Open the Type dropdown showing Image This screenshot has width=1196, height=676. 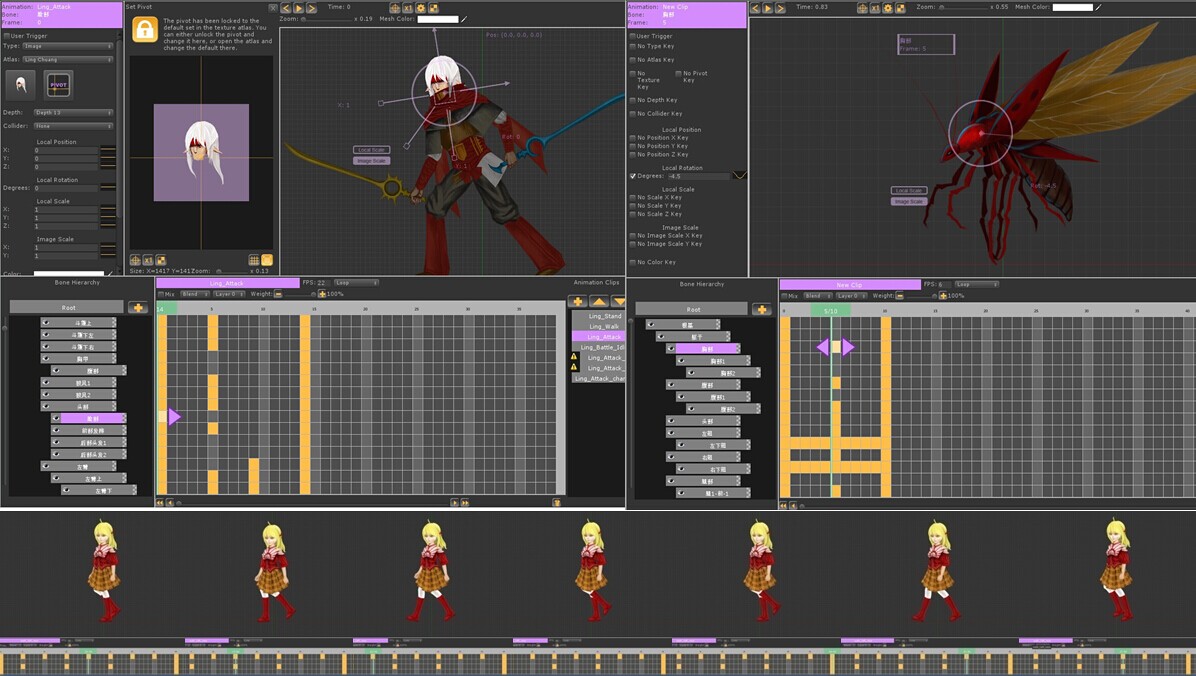(x=68, y=47)
